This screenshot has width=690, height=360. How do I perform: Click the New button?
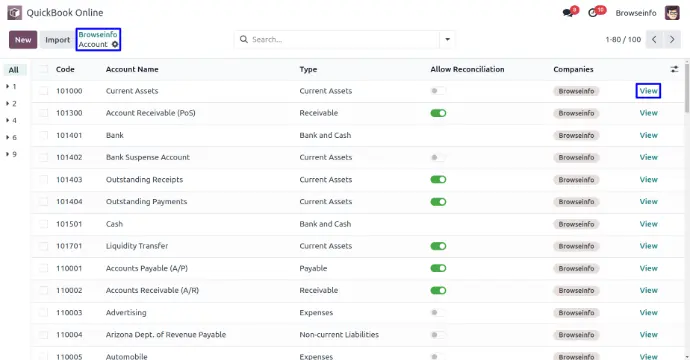pyautogui.click(x=23, y=40)
